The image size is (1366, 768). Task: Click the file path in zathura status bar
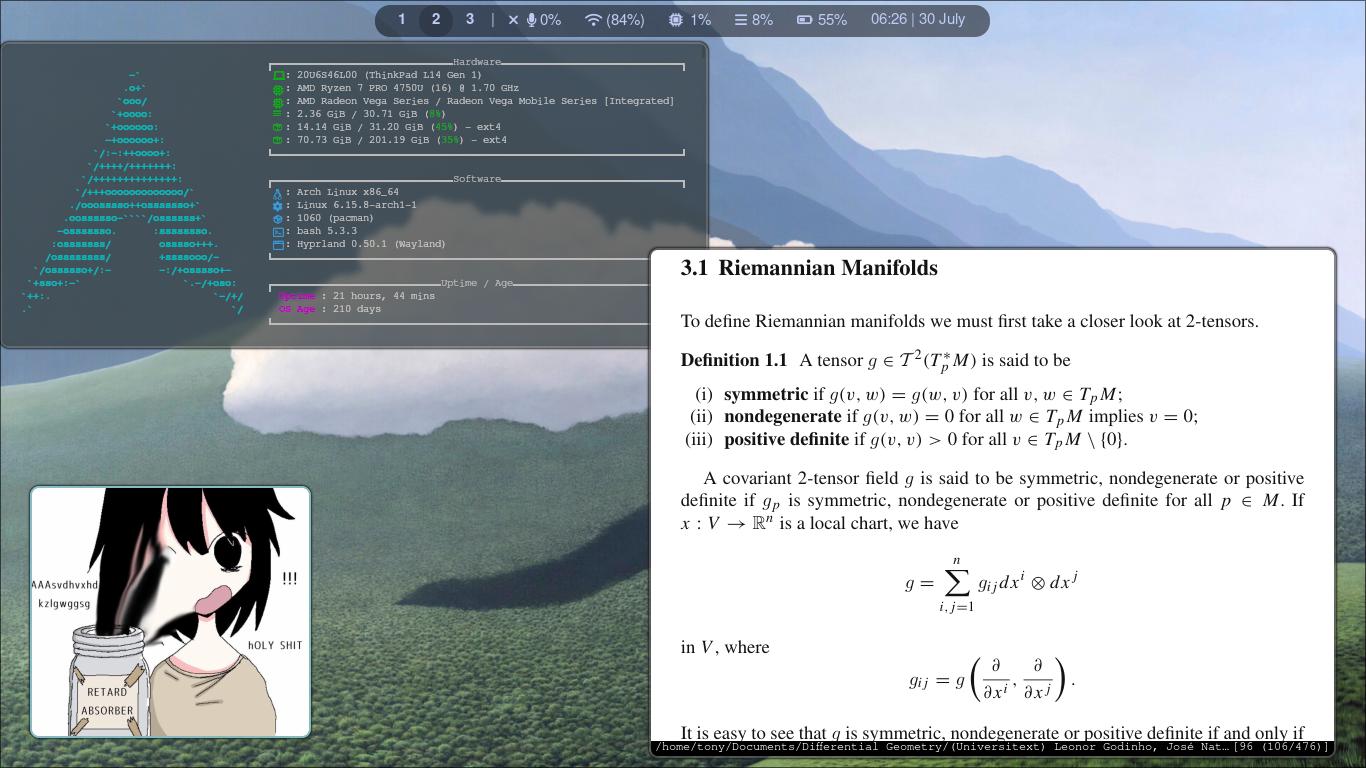pos(941,747)
